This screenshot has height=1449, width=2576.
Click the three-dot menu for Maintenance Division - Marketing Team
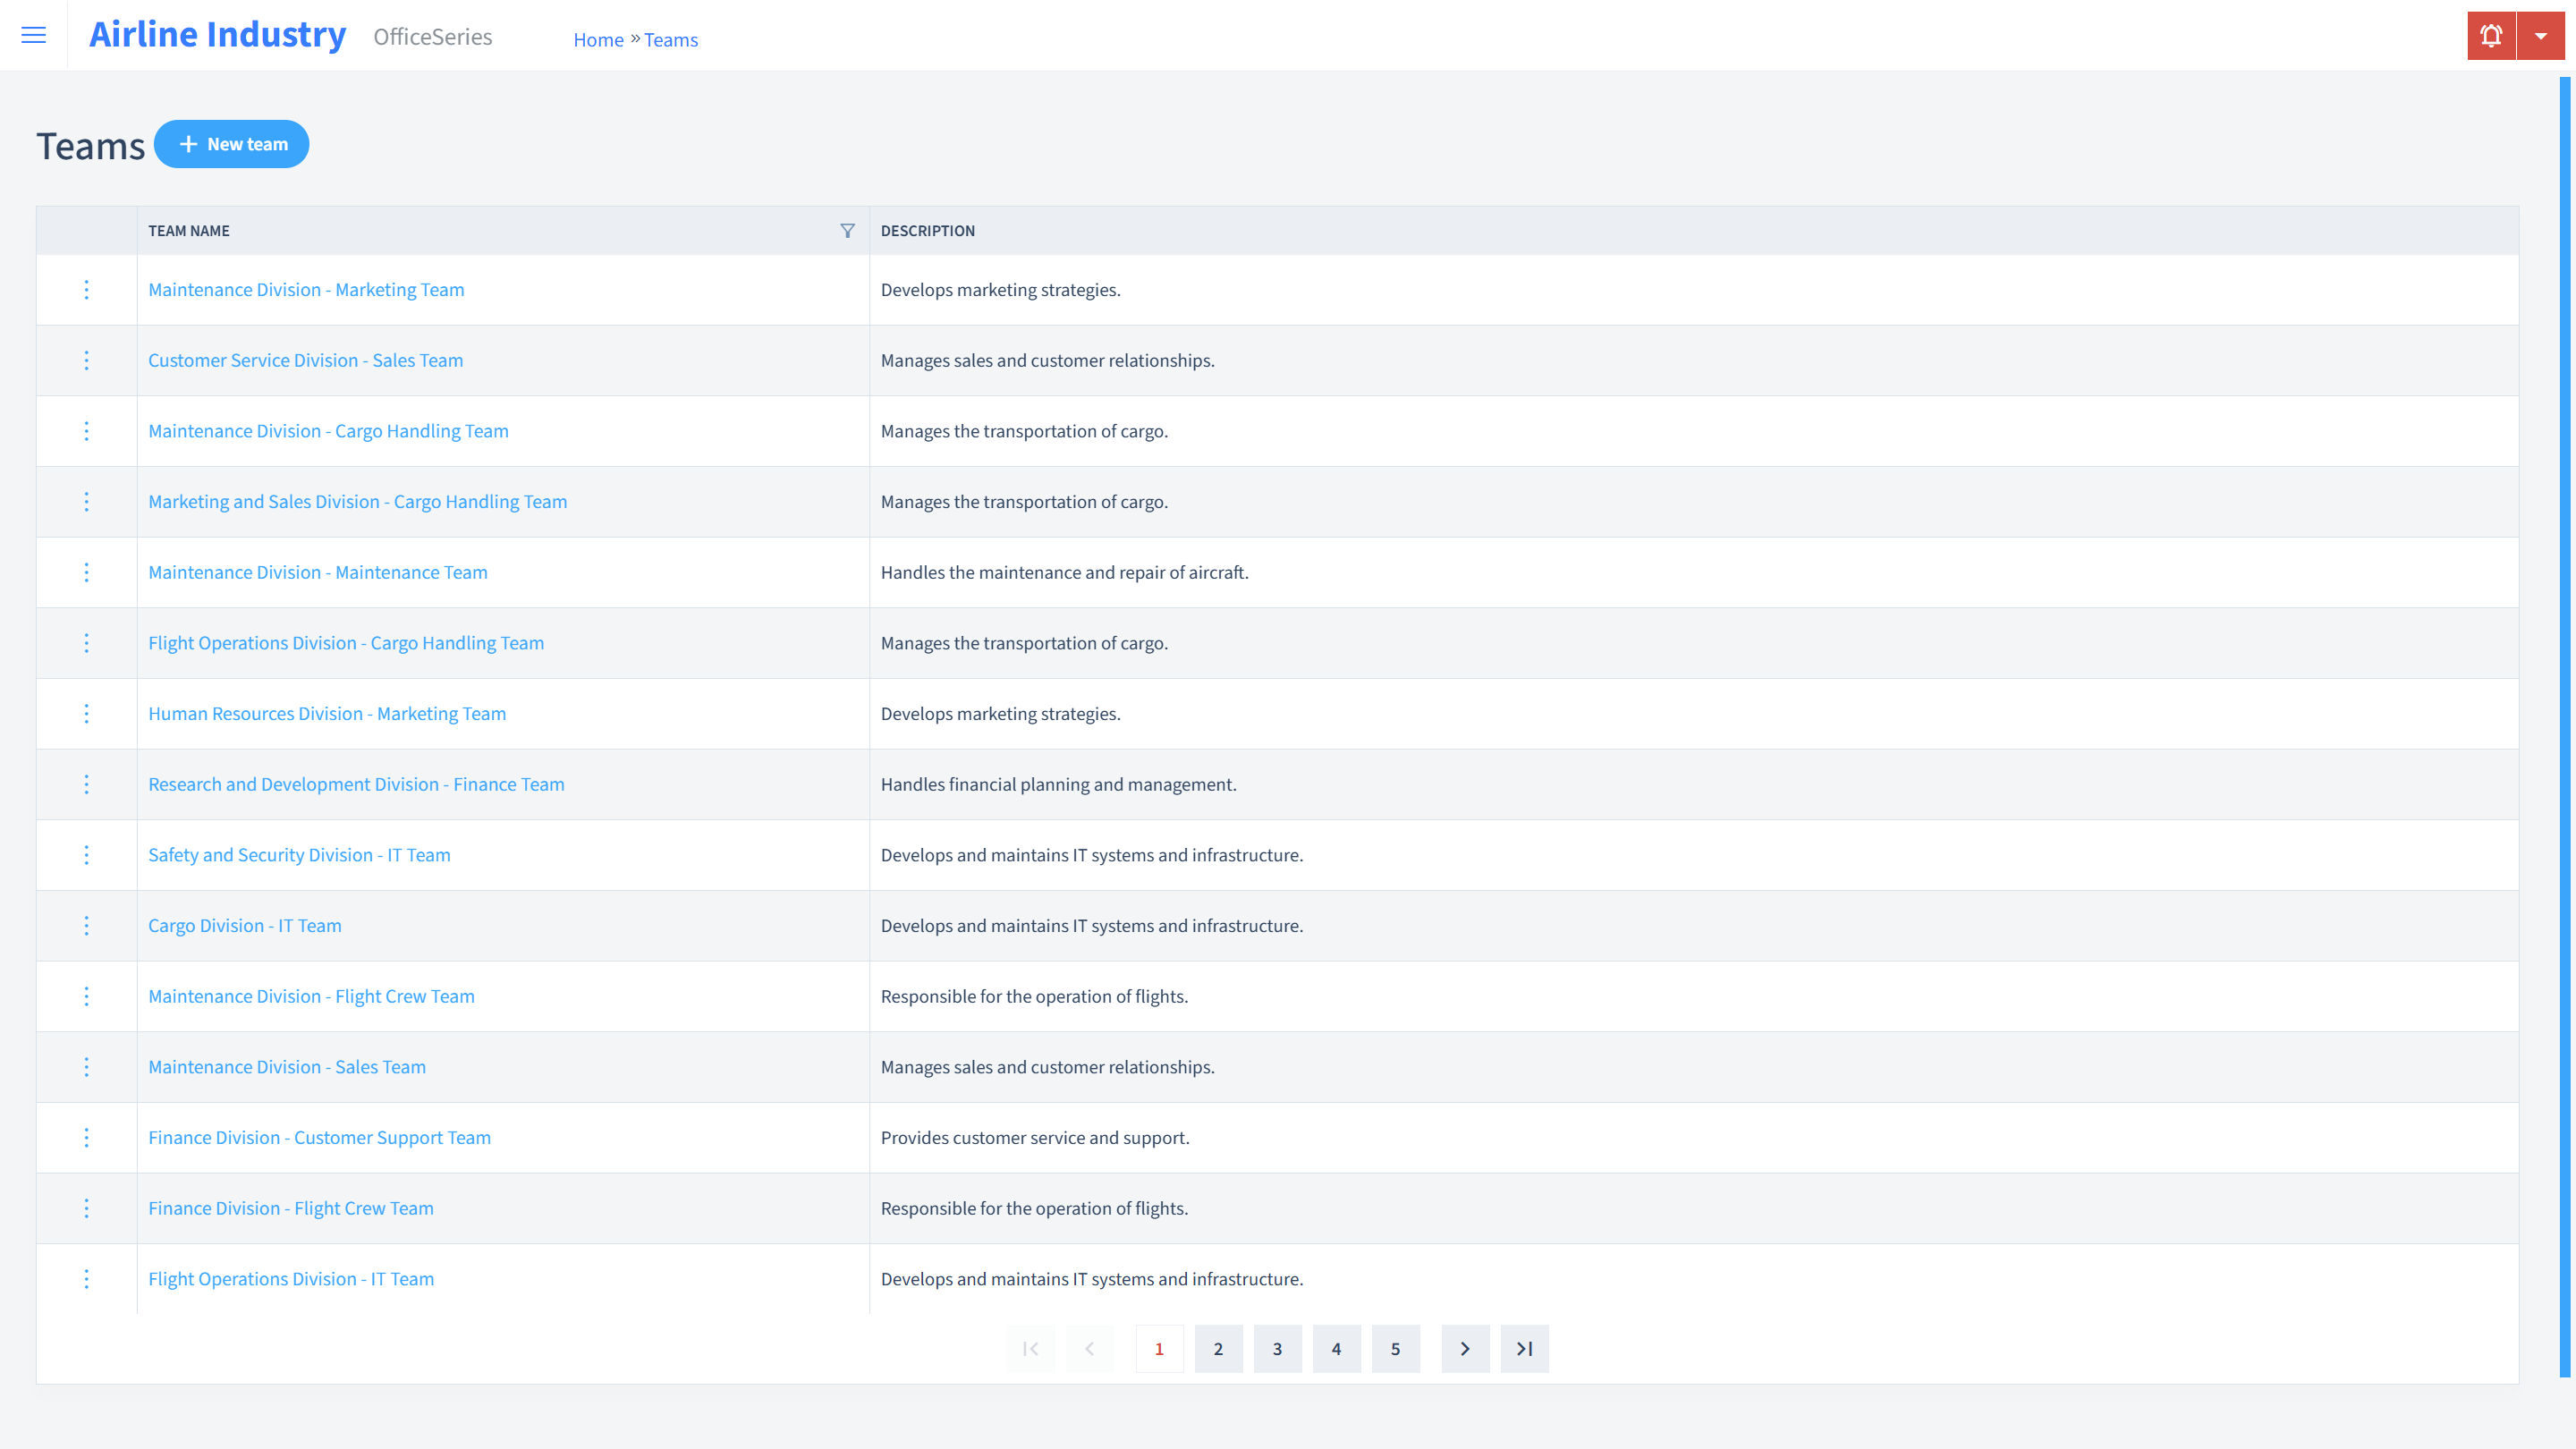coord(85,288)
